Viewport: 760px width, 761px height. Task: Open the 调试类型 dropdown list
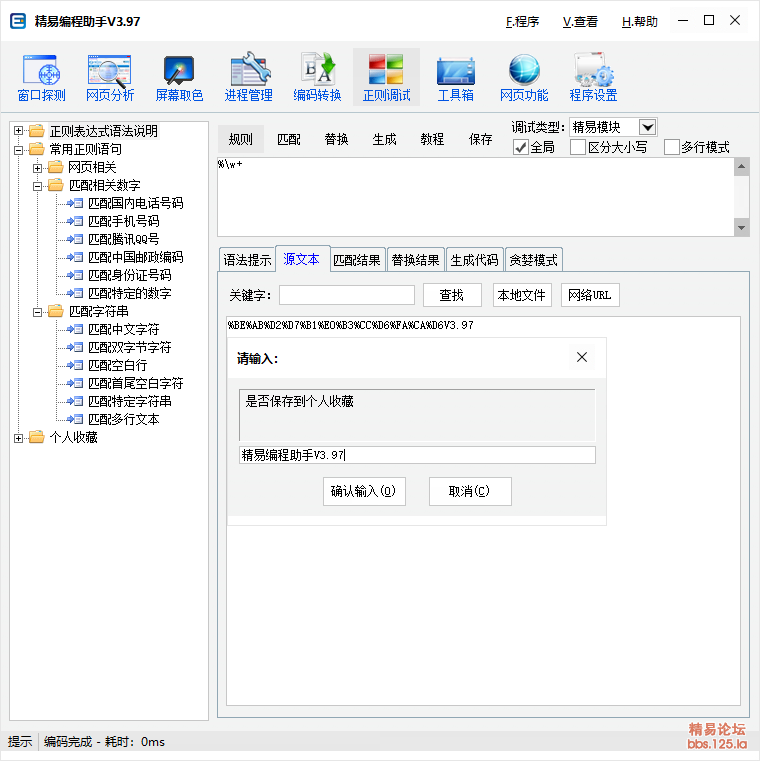(x=647, y=128)
